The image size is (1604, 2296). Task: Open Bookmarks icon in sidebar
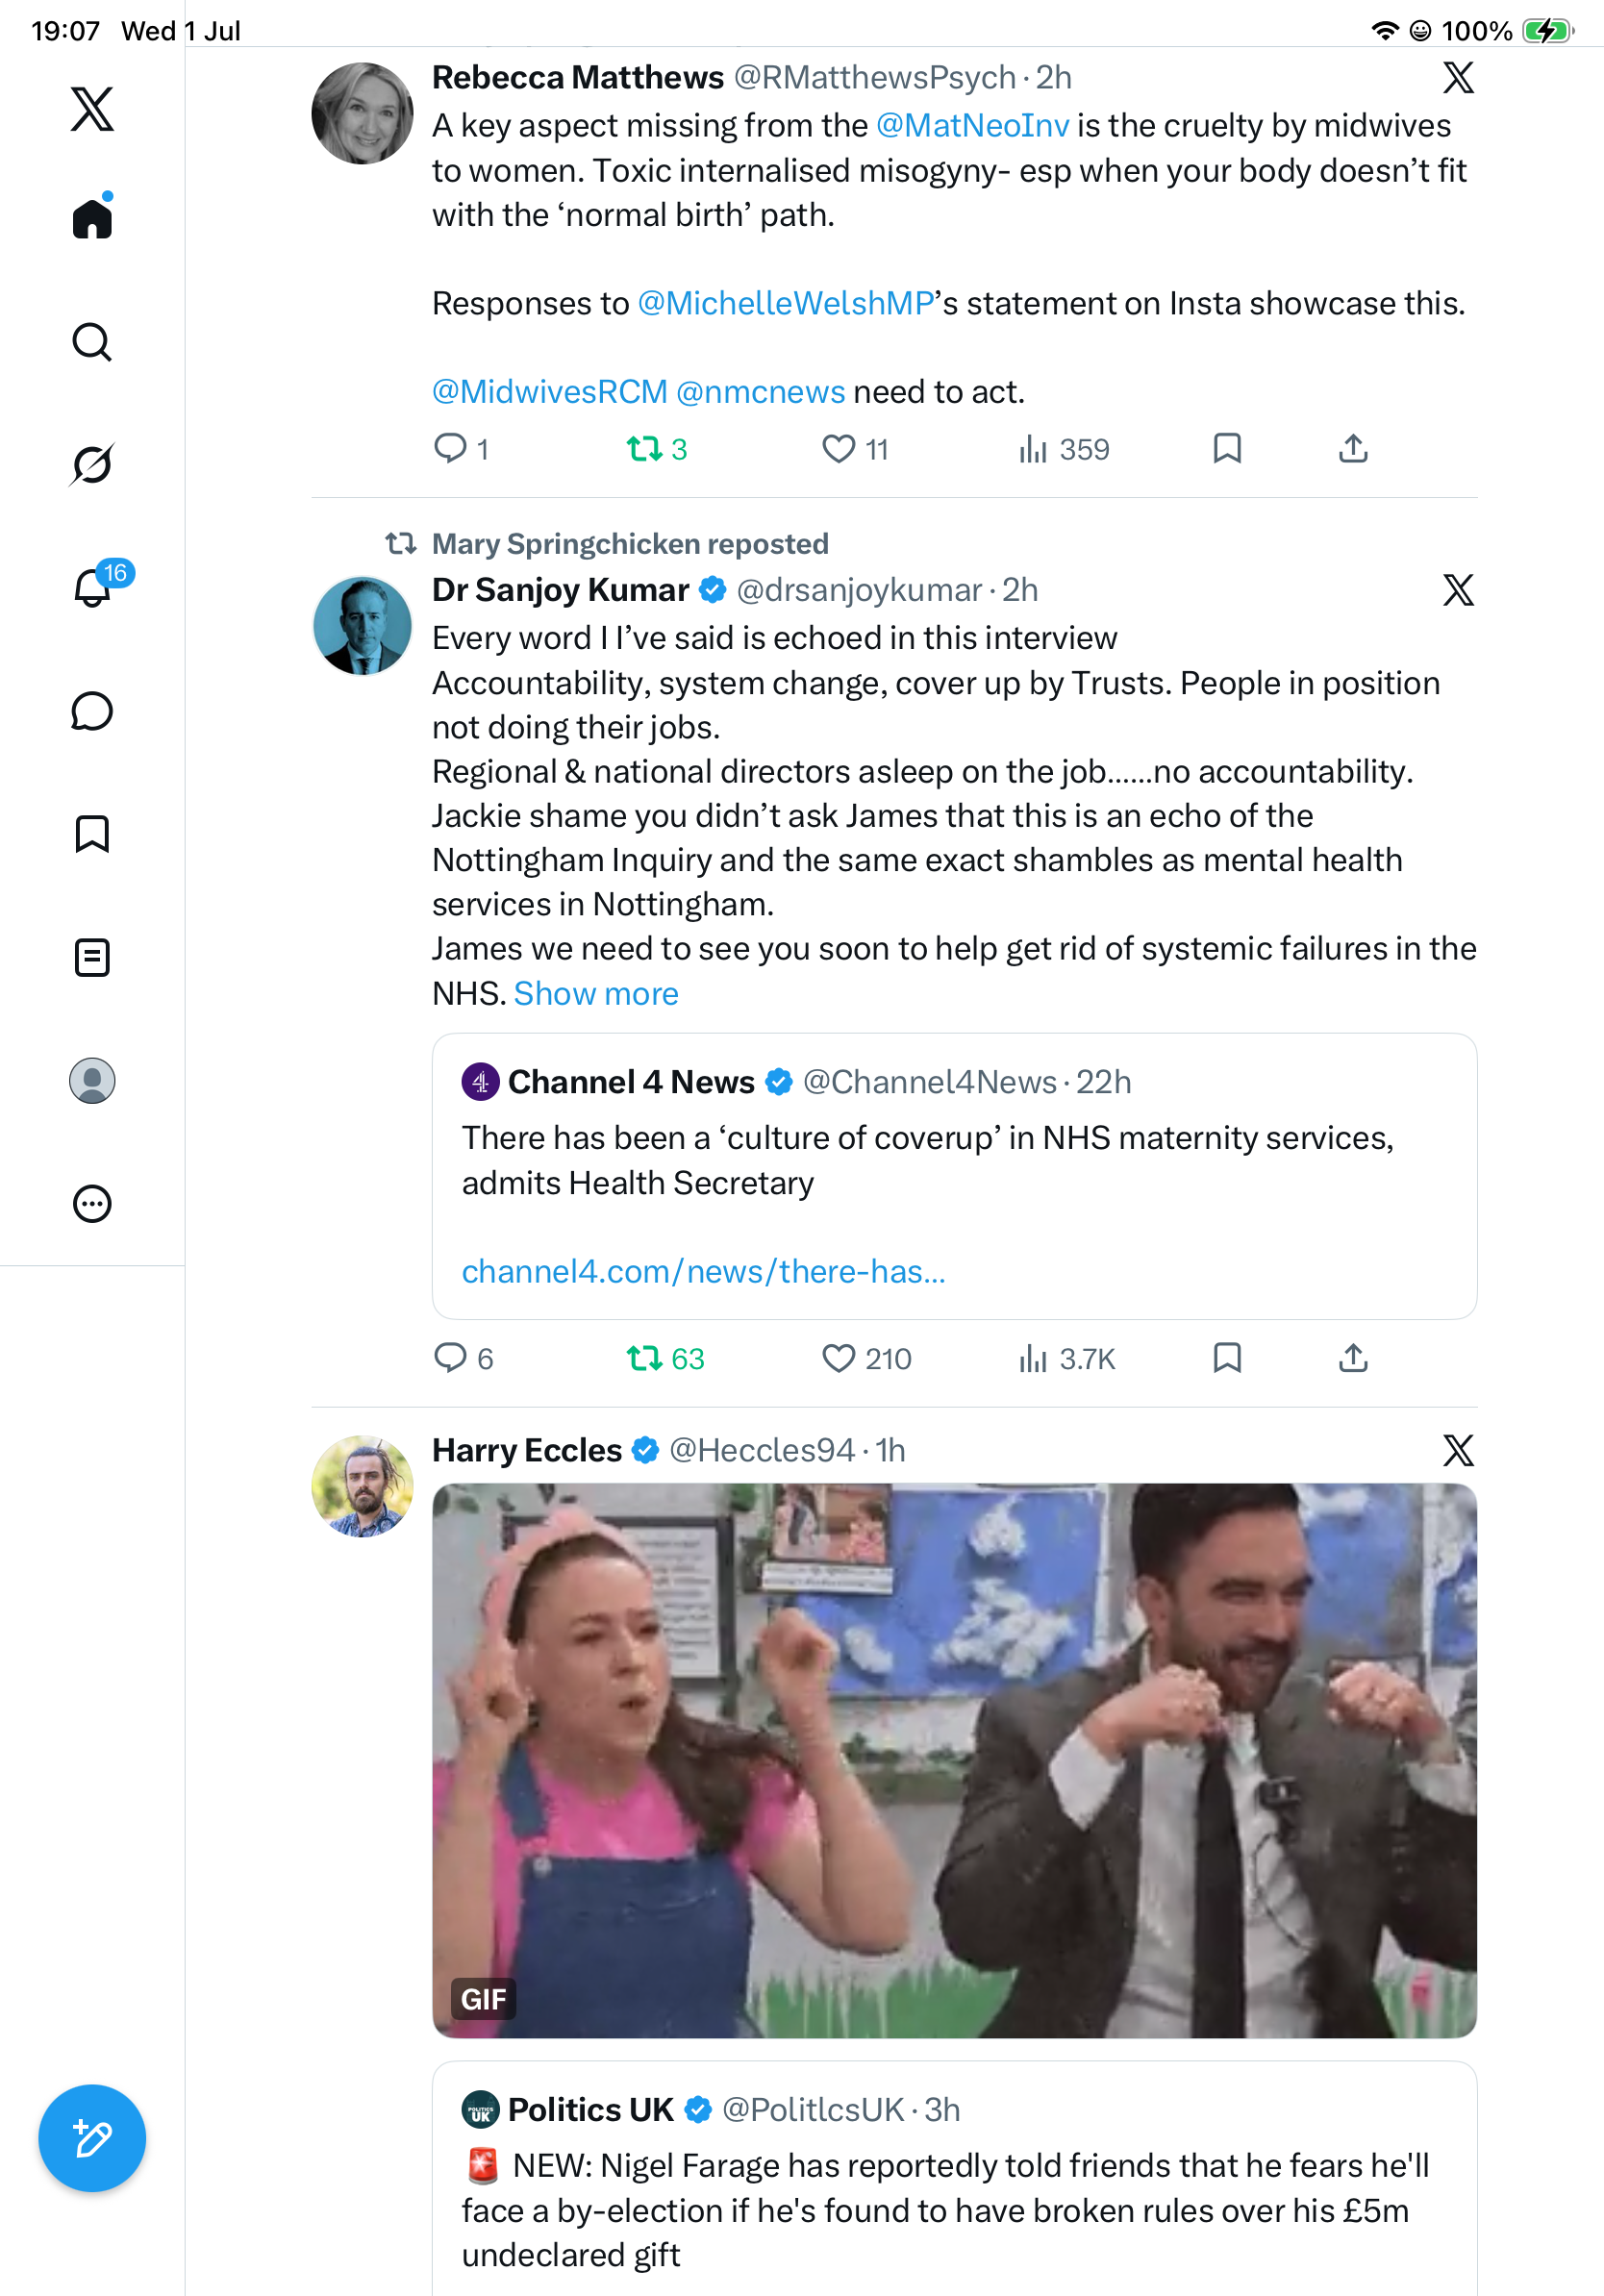(92, 834)
